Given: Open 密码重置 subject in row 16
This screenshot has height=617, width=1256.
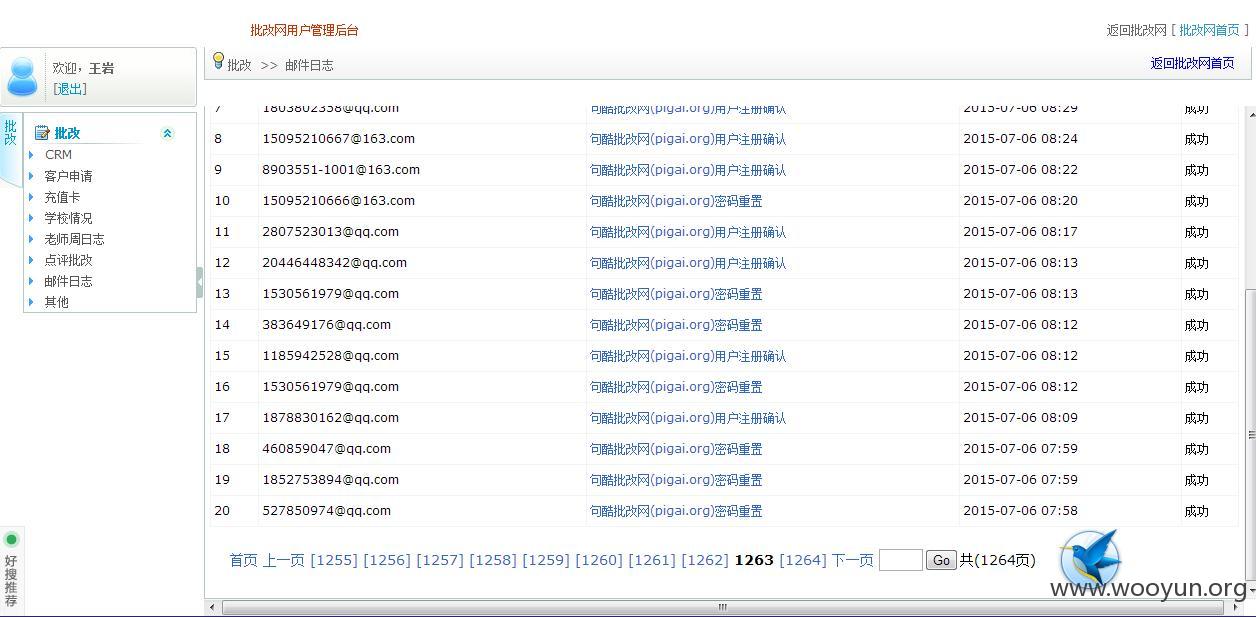Looking at the screenshot, I should 676,387.
